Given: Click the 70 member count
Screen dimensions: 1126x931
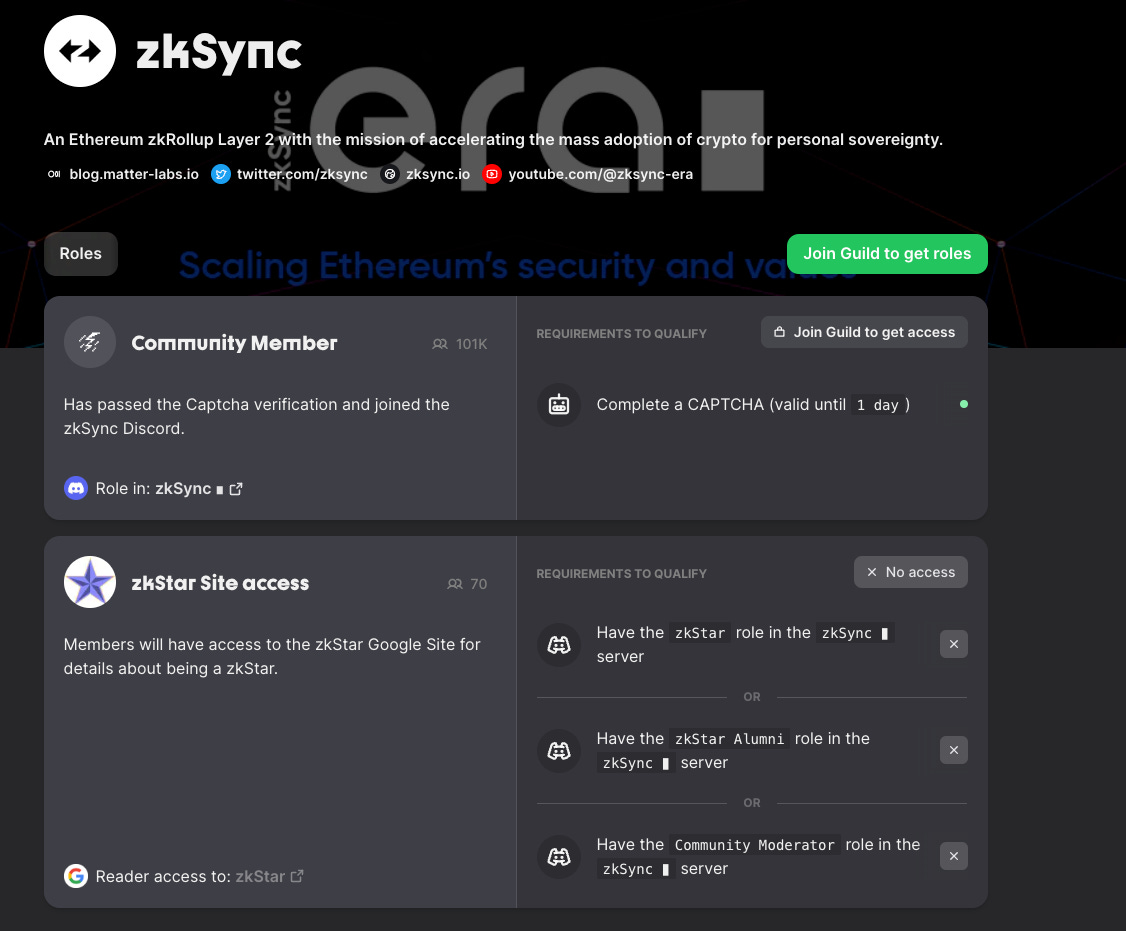Looking at the screenshot, I should pyautogui.click(x=479, y=584).
